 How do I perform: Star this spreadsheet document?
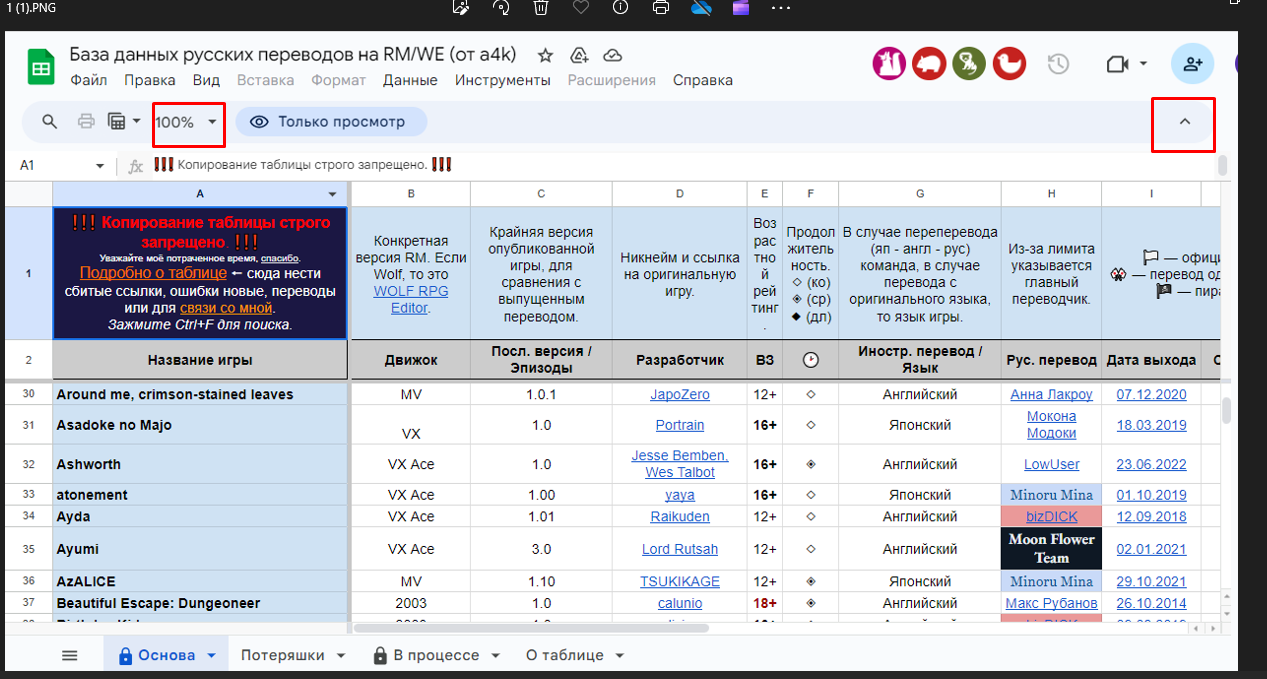click(545, 56)
